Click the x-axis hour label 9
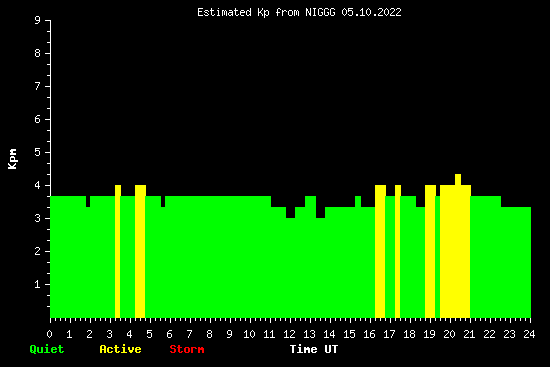550x367 pixels. [229, 334]
